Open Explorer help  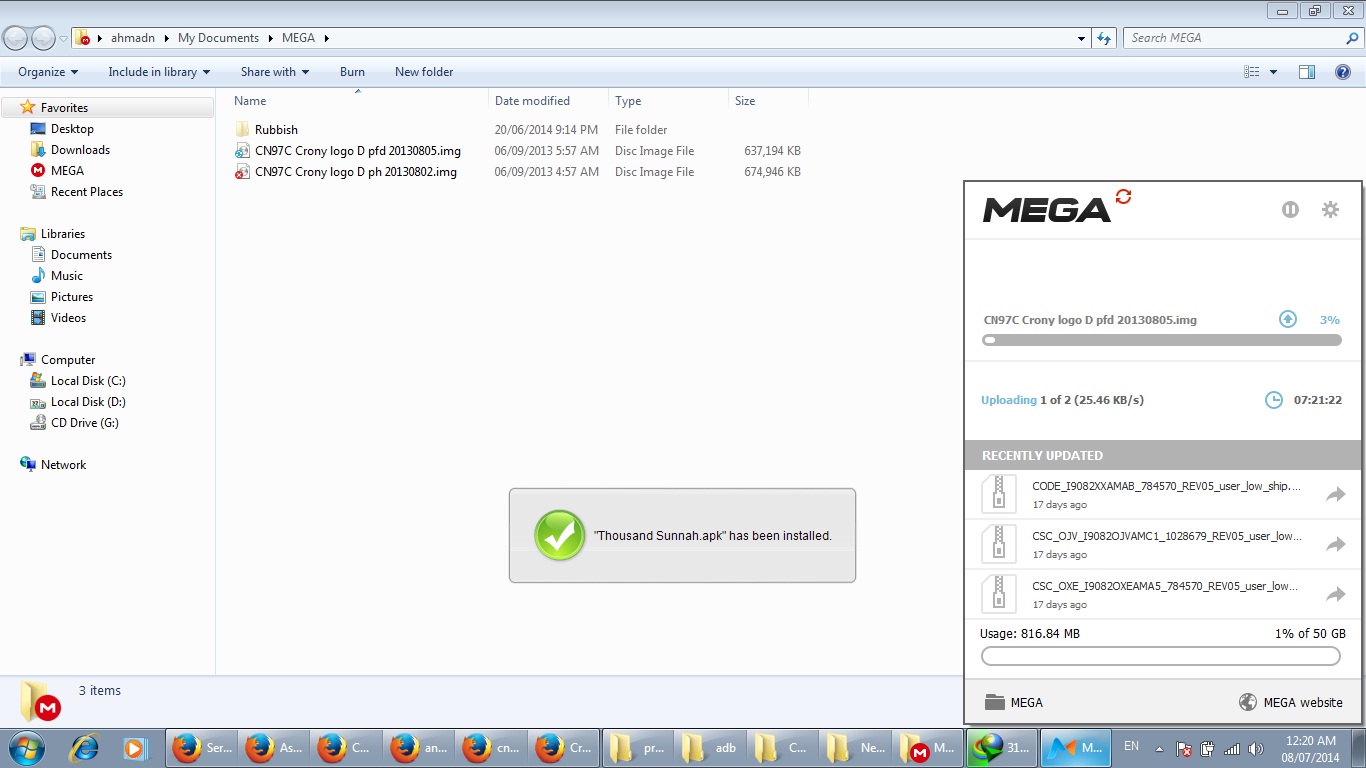coord(1342,72)
